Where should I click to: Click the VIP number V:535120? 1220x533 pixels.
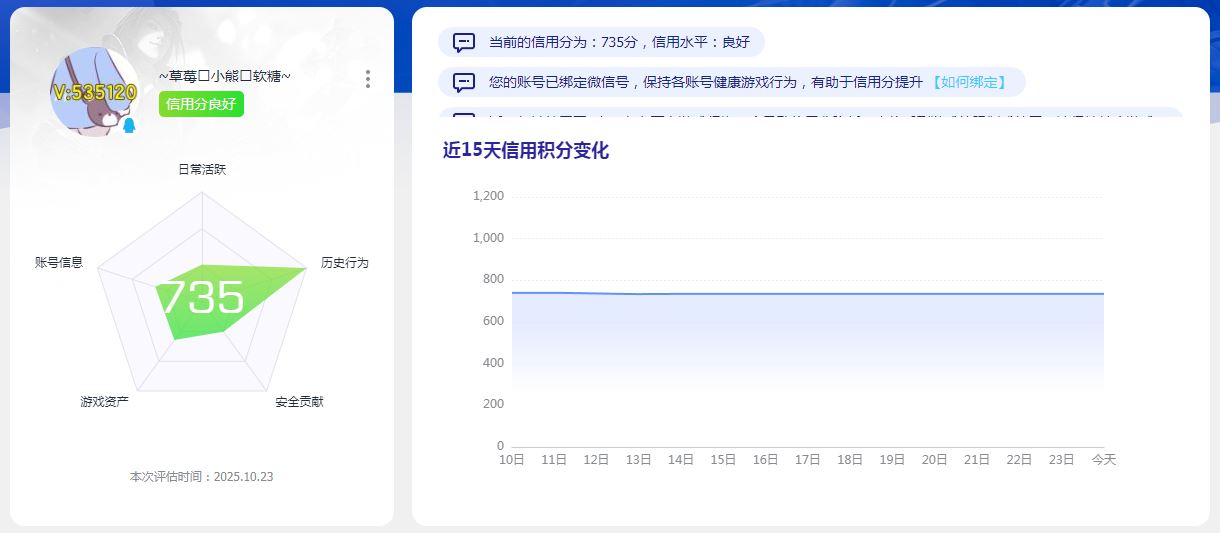point(94,93)
